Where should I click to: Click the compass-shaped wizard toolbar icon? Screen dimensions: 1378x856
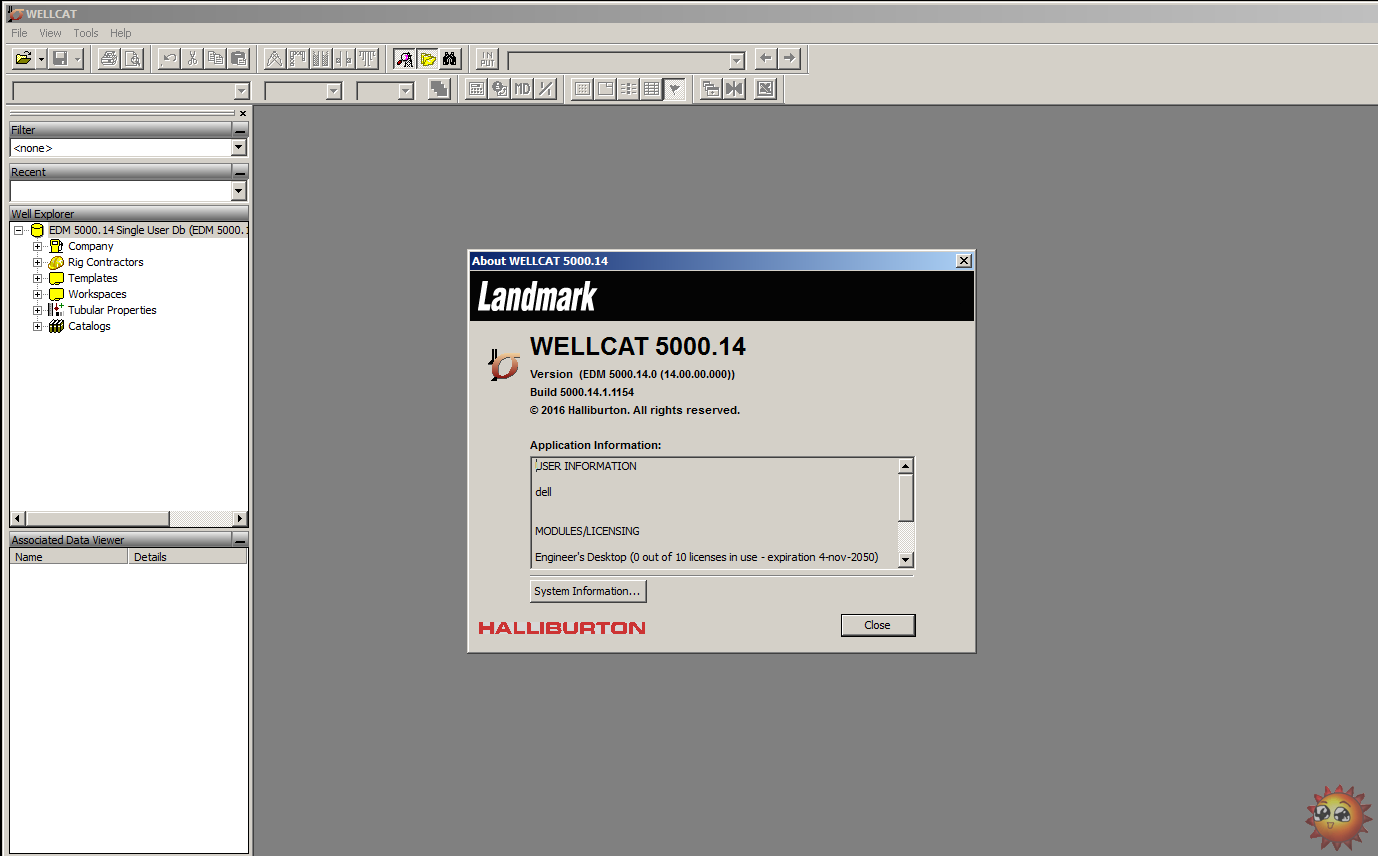tap(275, 59)
